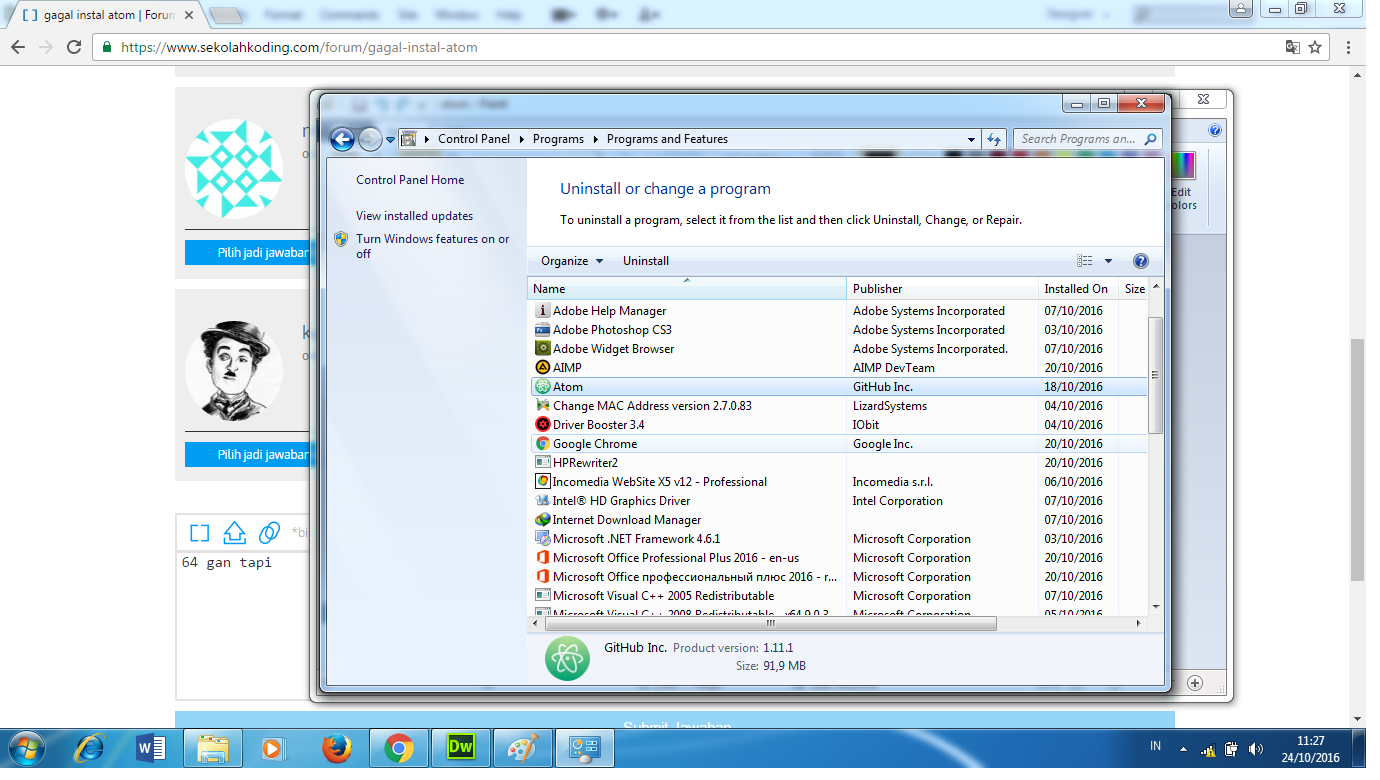The image size is (1380, 780).
Task: Sort by the Publisher column header
Action: tap(942, 288)
